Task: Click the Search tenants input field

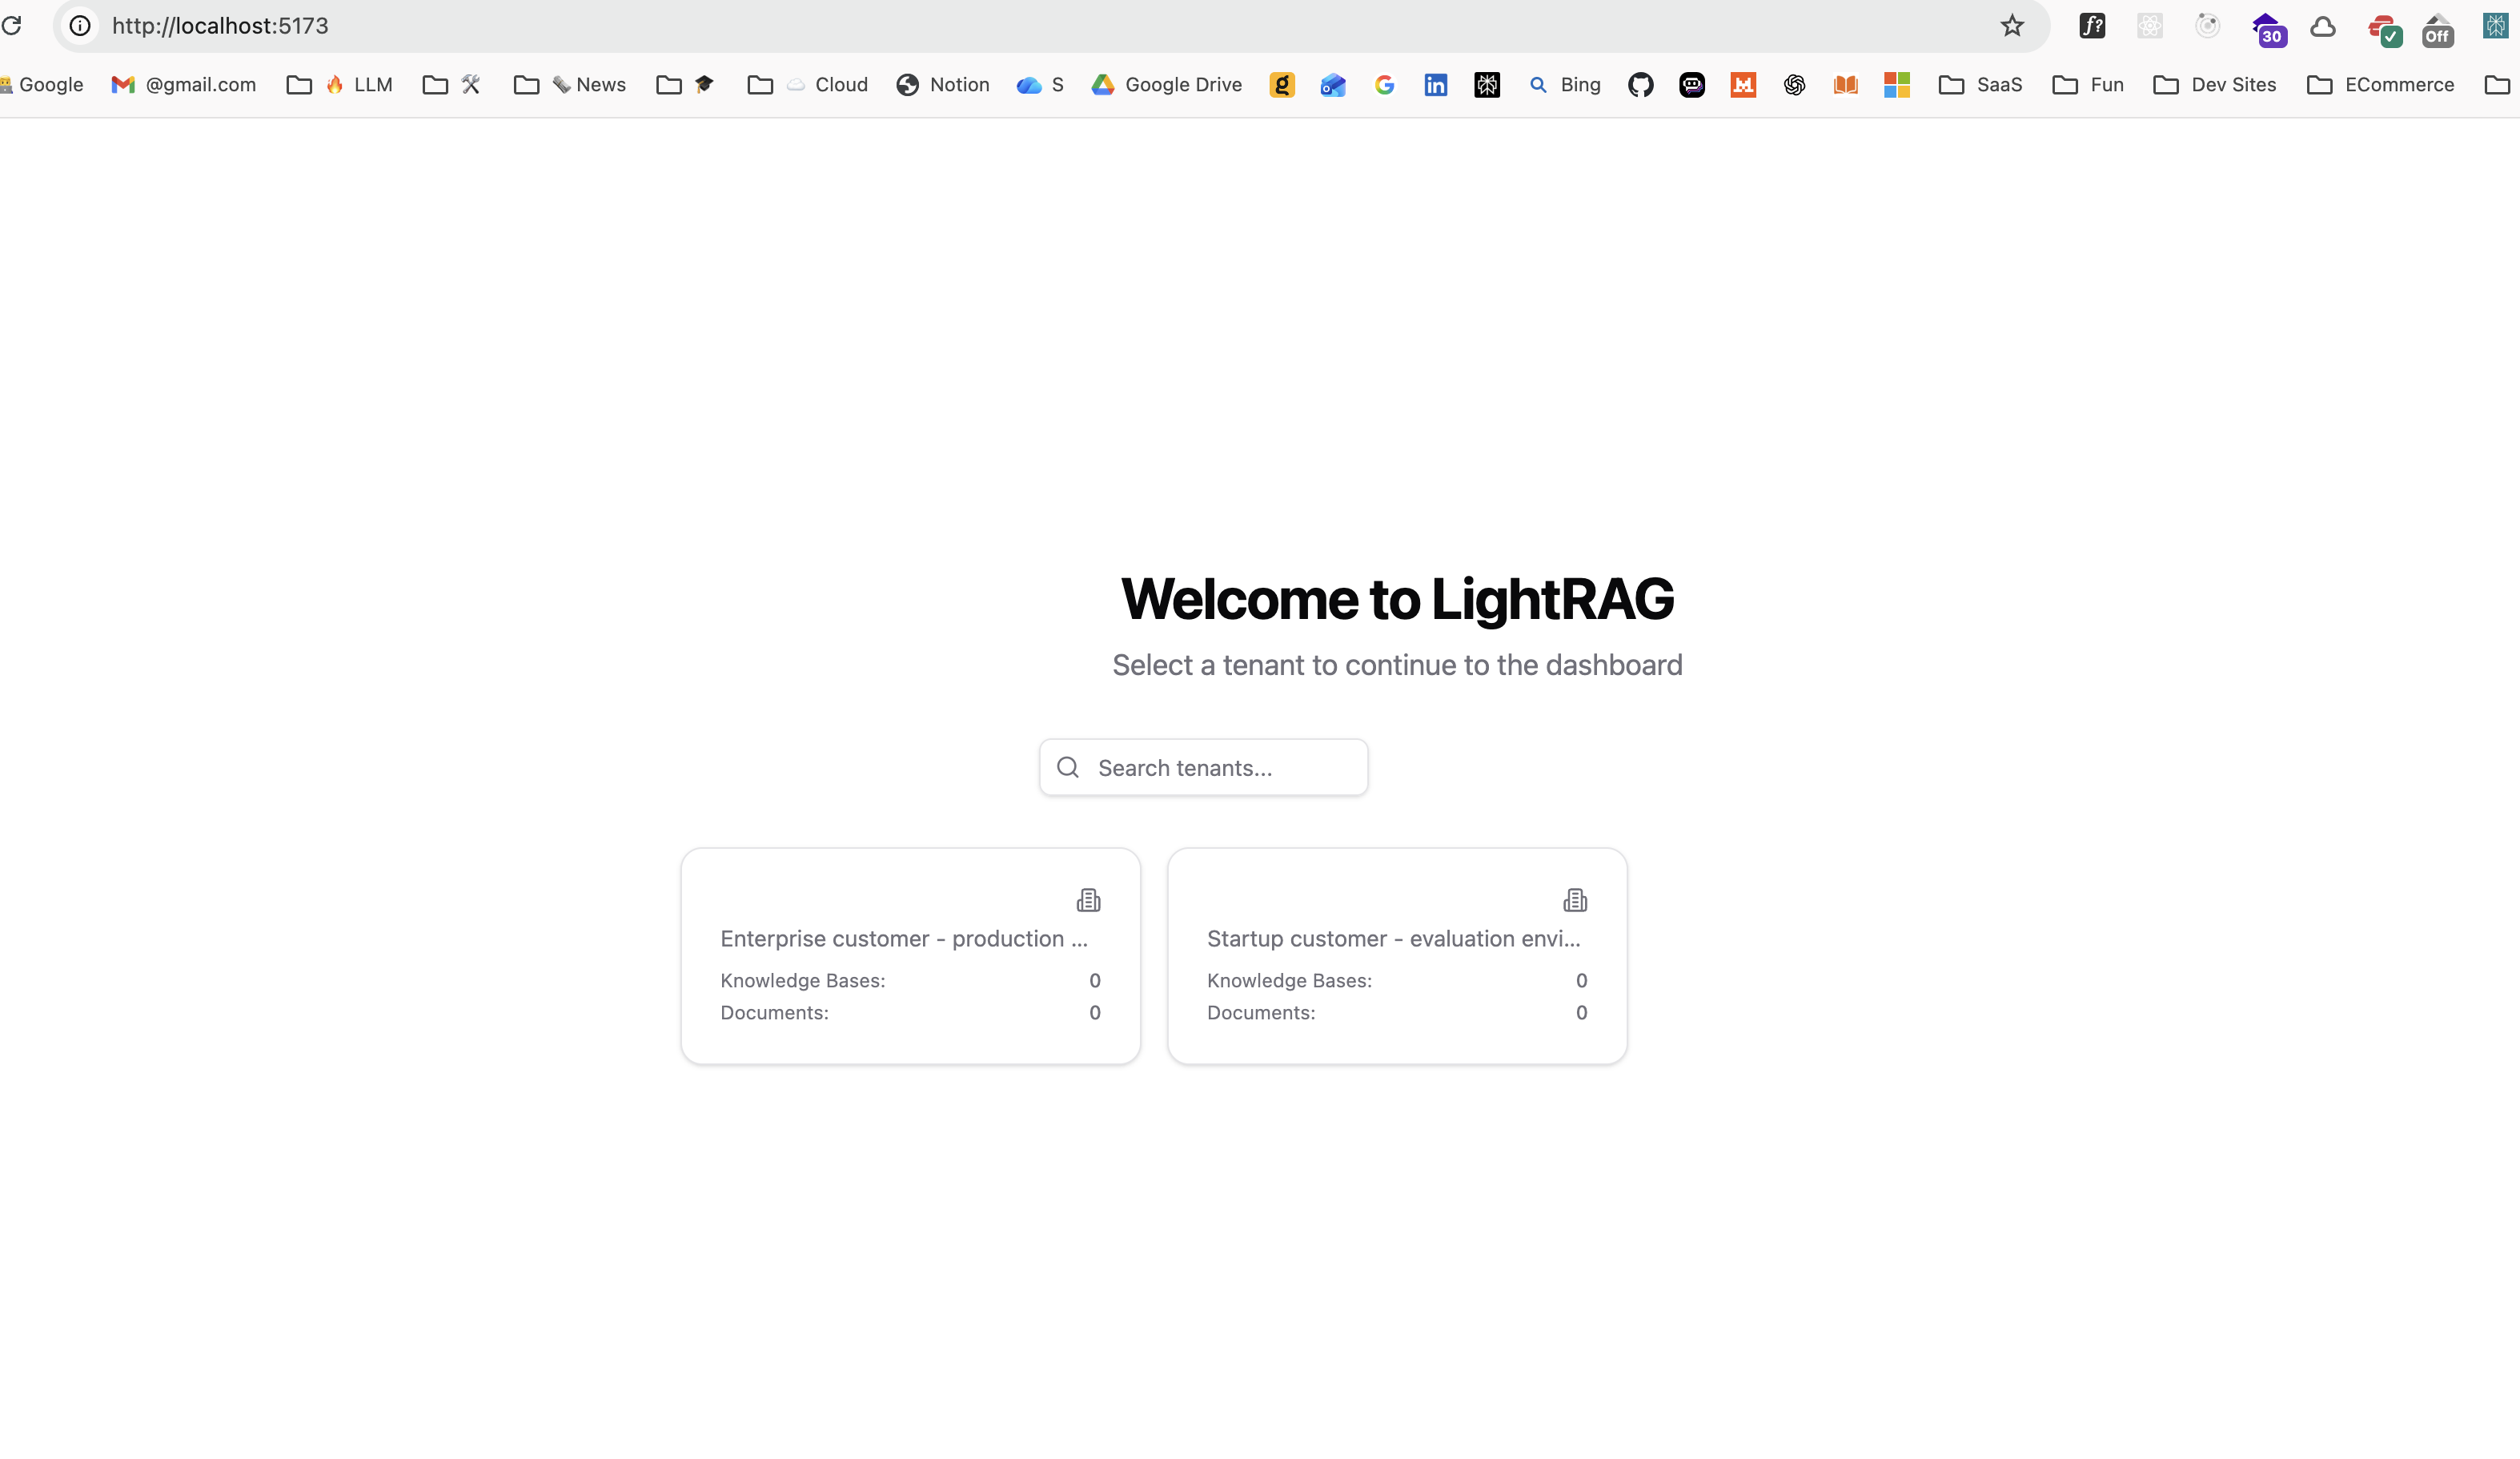Action: pos(1220,767)
